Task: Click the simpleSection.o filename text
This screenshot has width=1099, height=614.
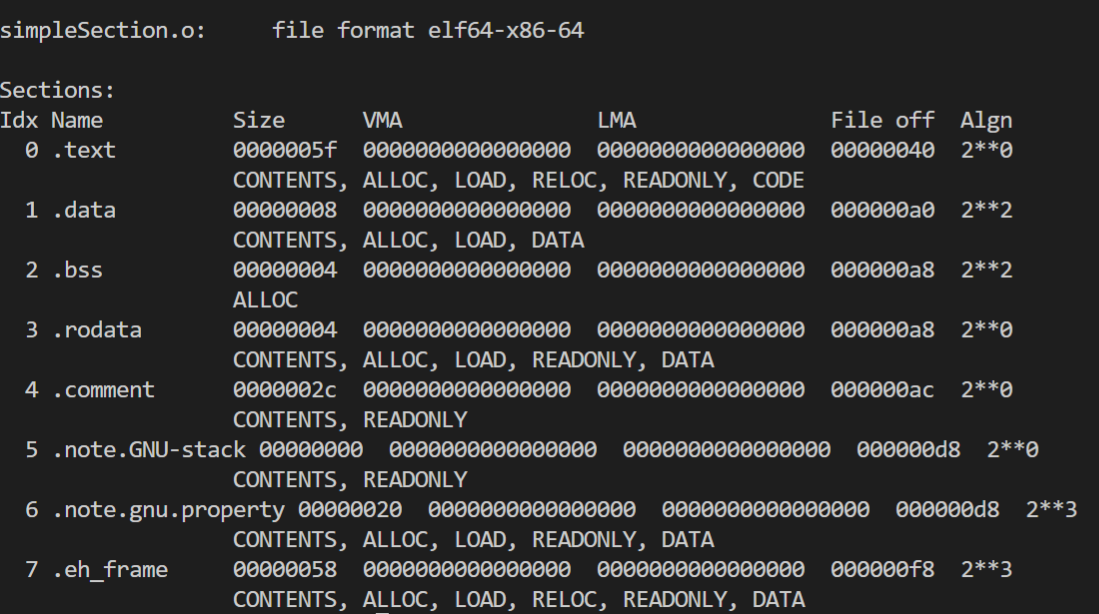Action: click(103, 31)
